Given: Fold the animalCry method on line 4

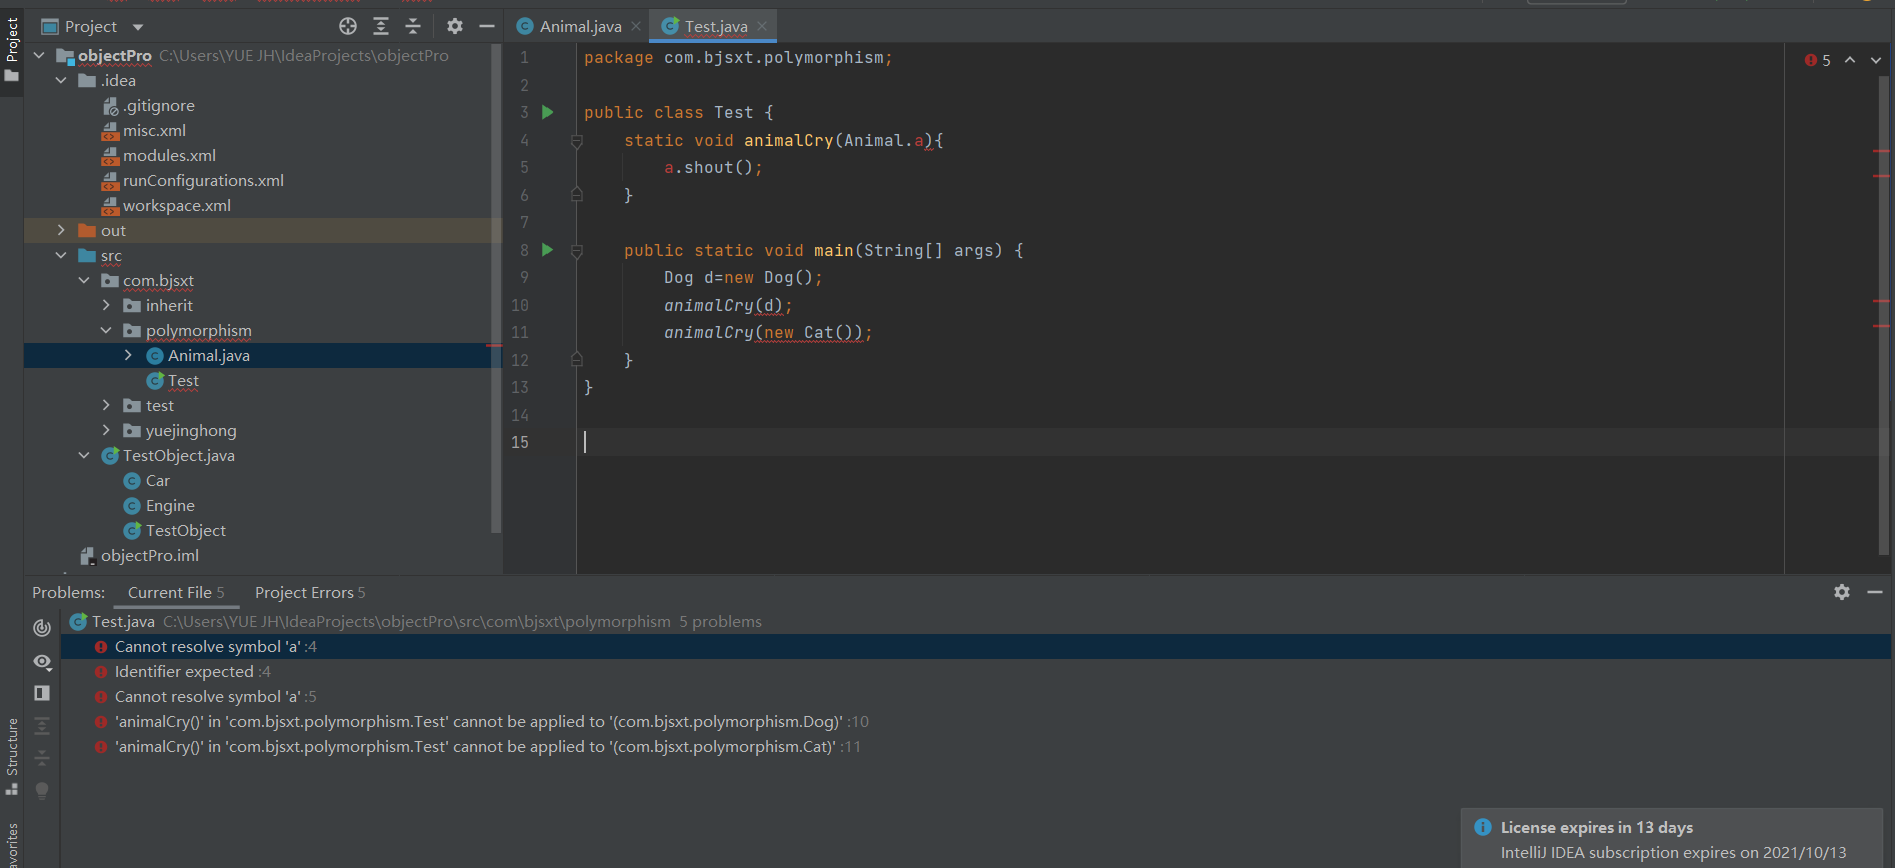Looking at the screenshot, I should [577, 141].
